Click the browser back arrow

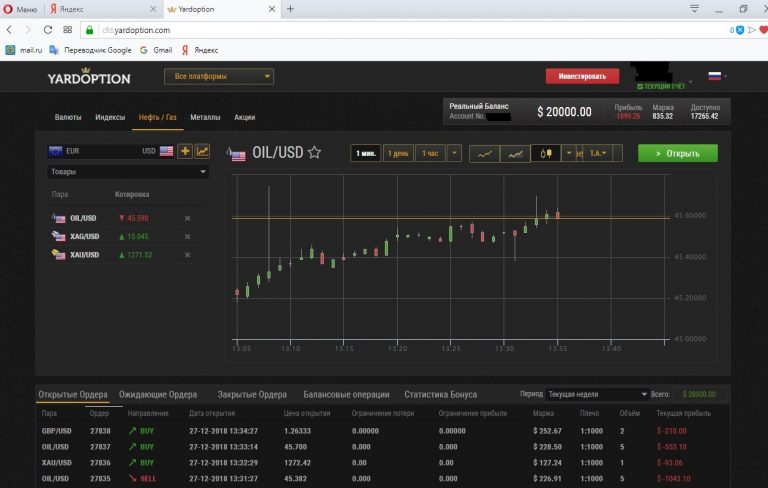point(9,30)
